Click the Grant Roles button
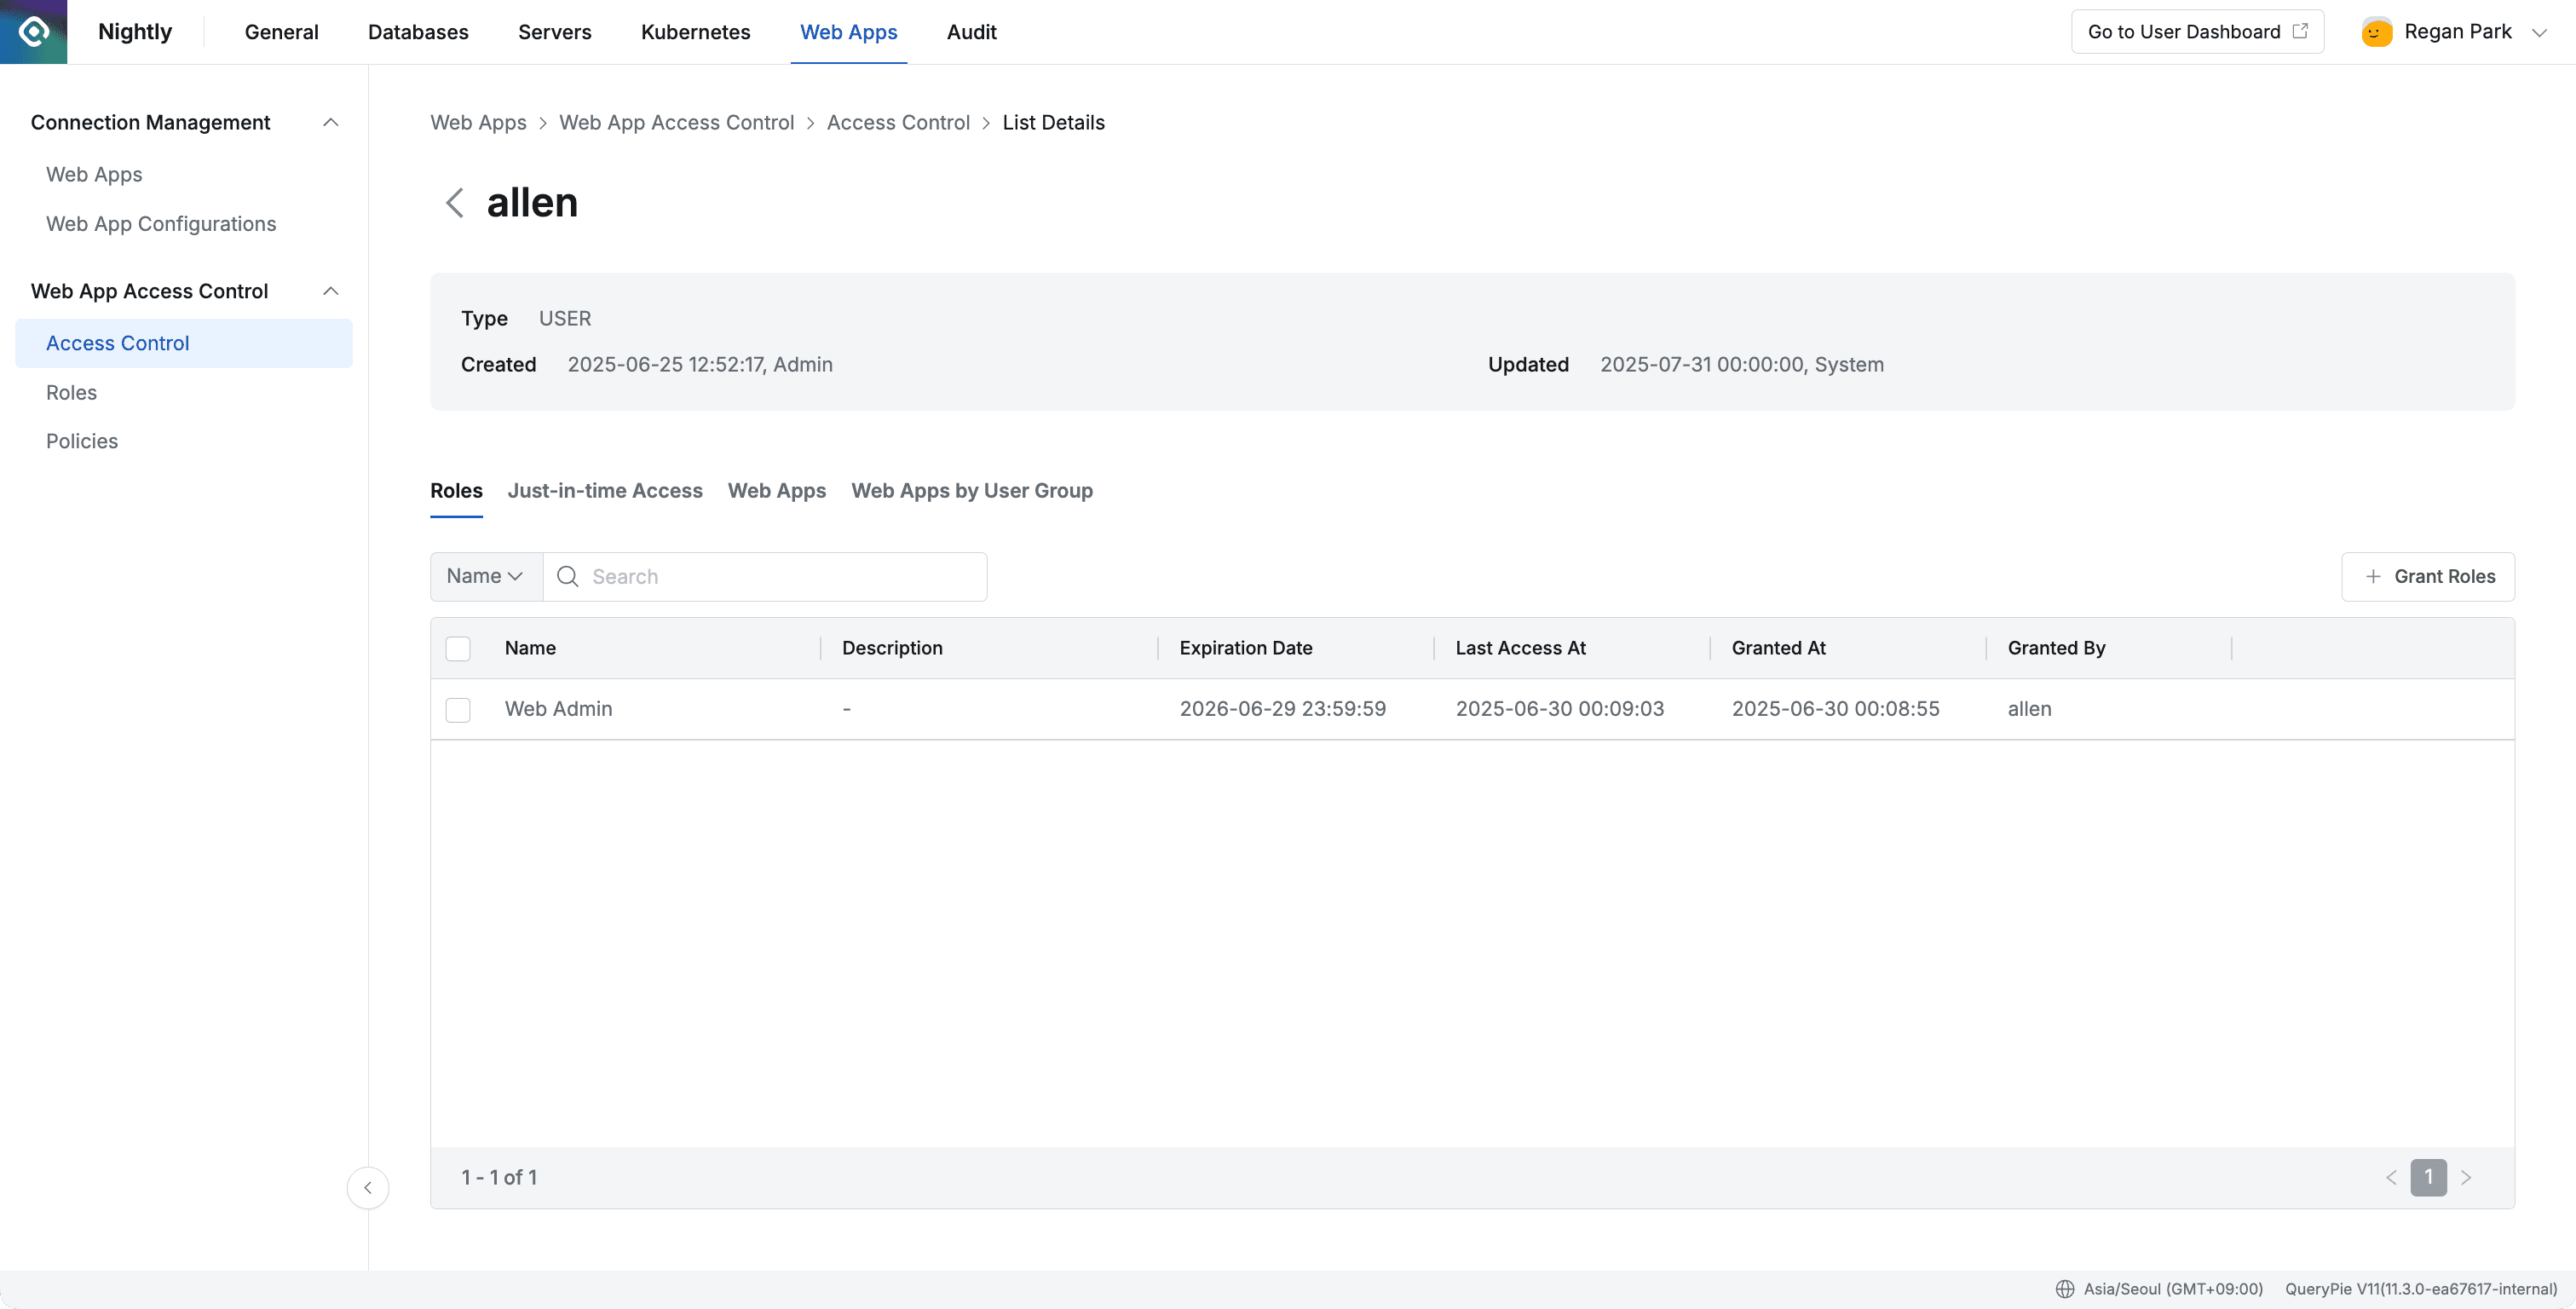 [x=2429, y=577]
